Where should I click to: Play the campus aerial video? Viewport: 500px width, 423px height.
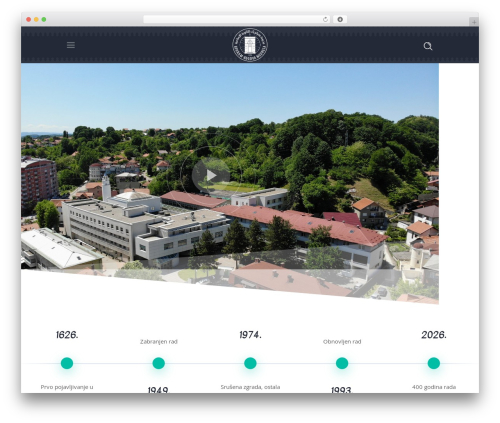pyautogui.click(x=211, y=175)
